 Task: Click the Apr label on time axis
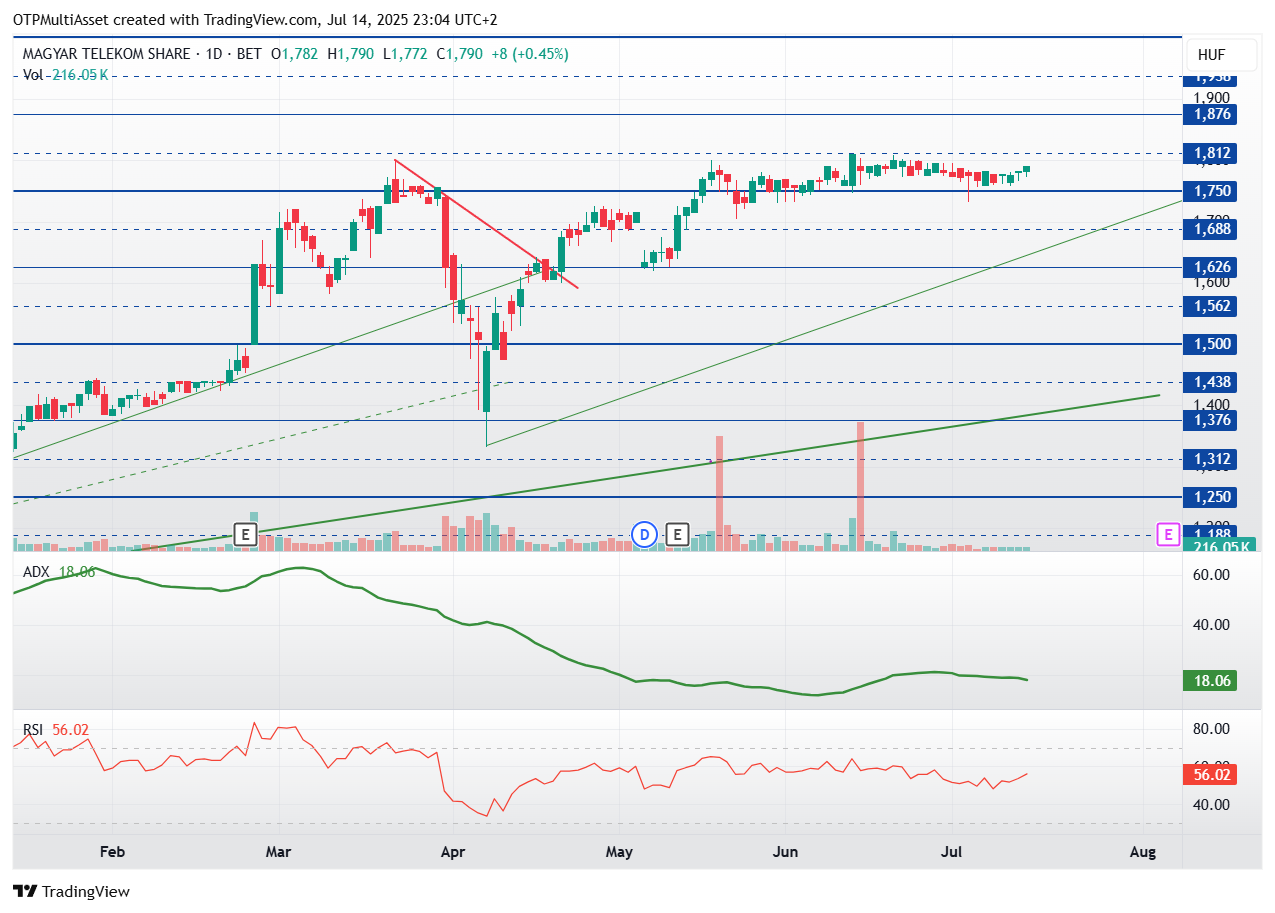tap(452, 852)
